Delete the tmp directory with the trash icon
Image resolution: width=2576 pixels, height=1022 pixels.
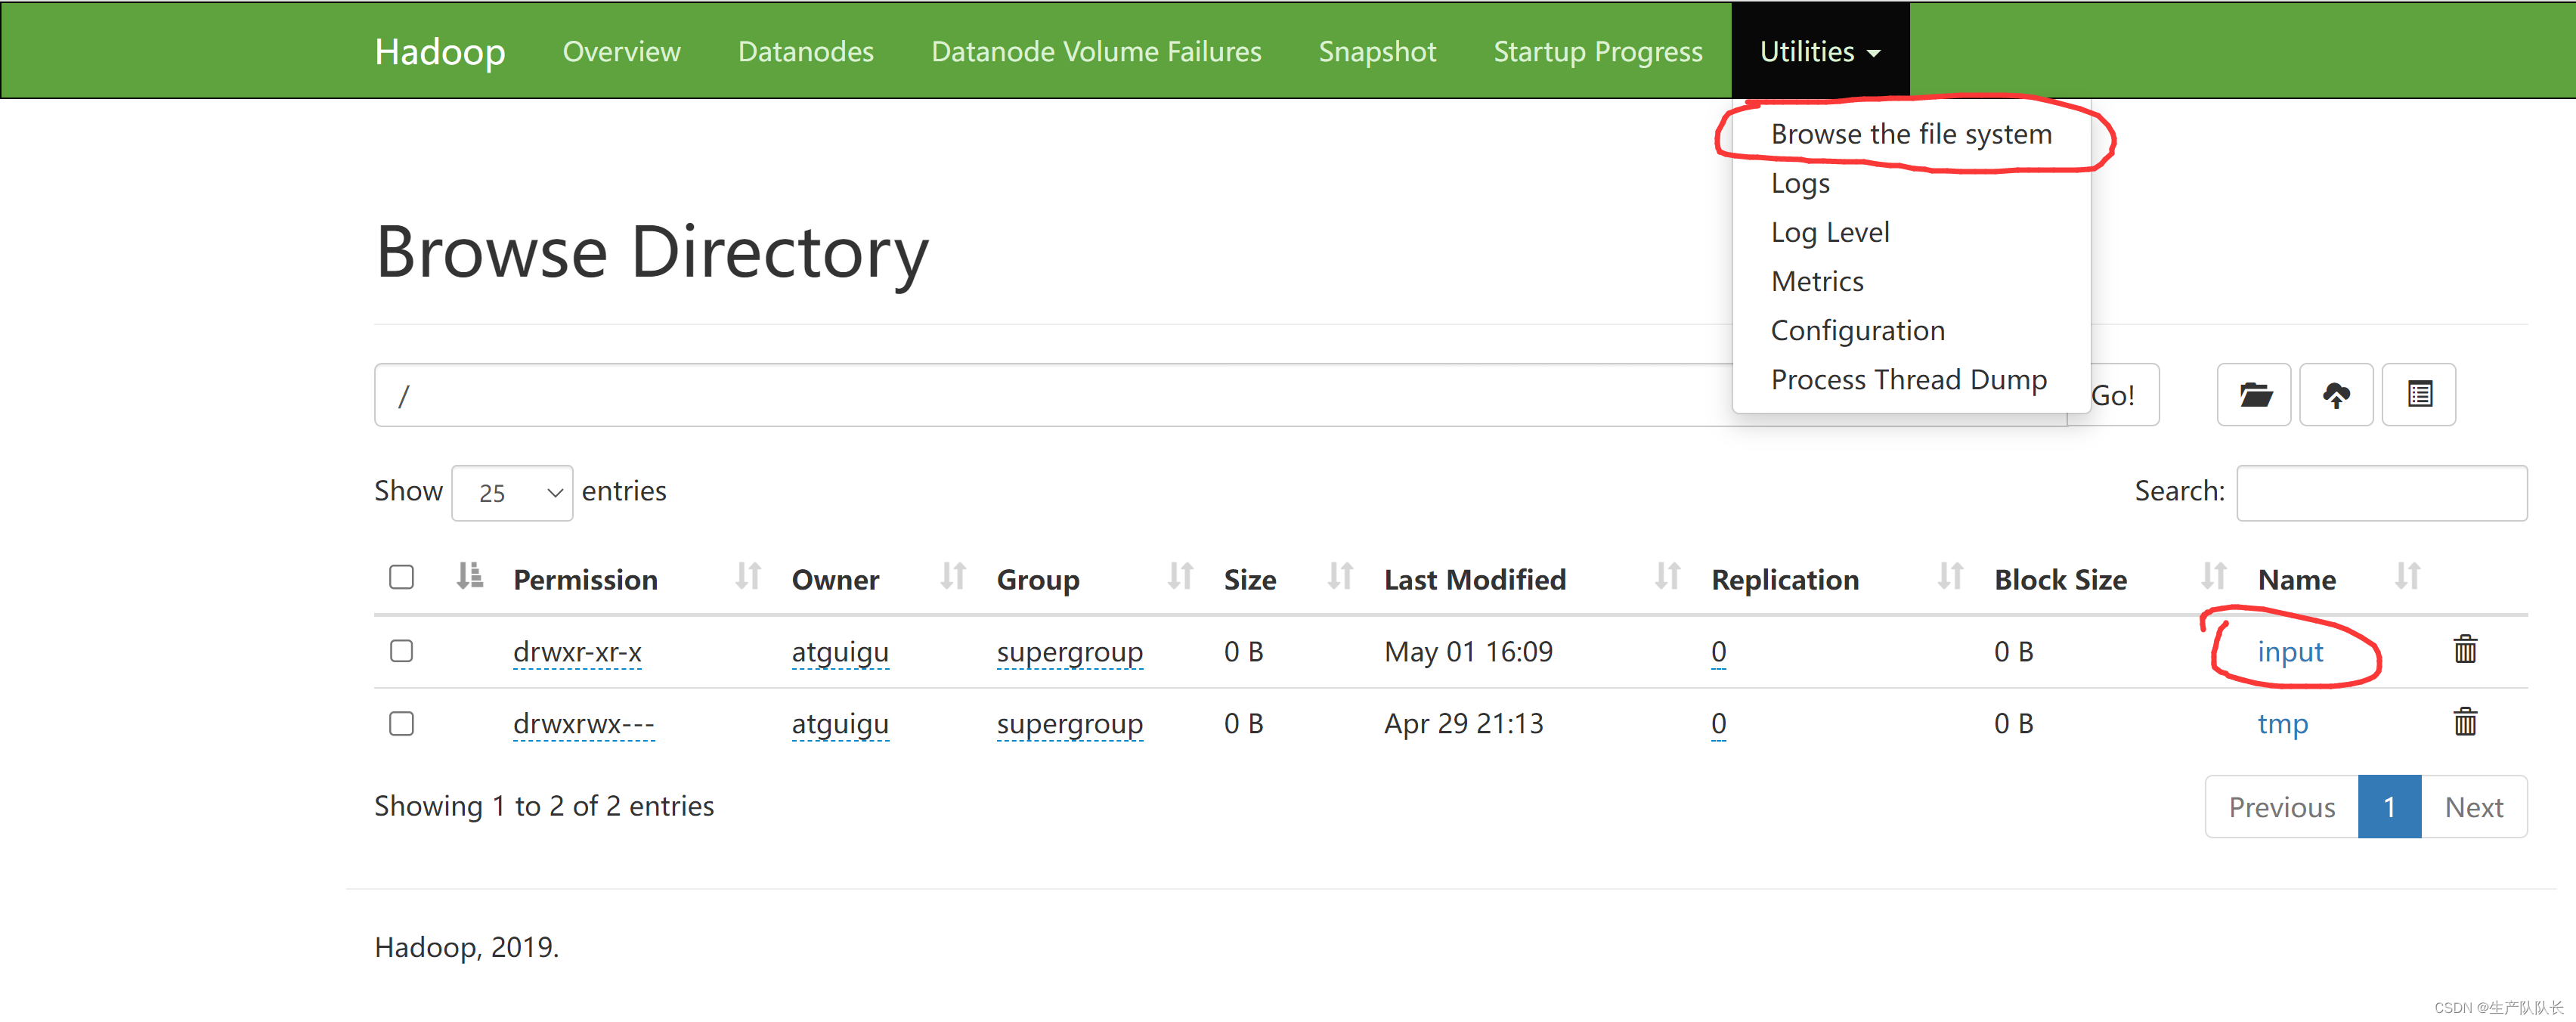pos(2464,722)
